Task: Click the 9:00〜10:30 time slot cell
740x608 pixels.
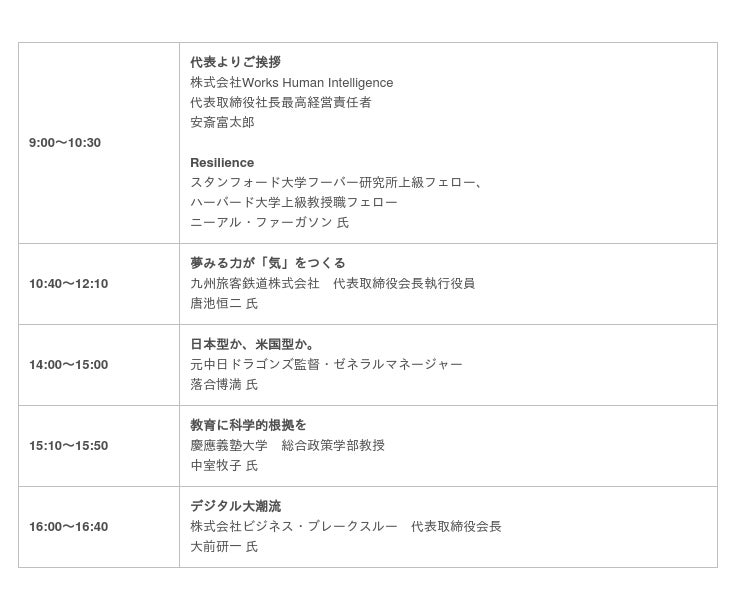Action: point(65,143)
